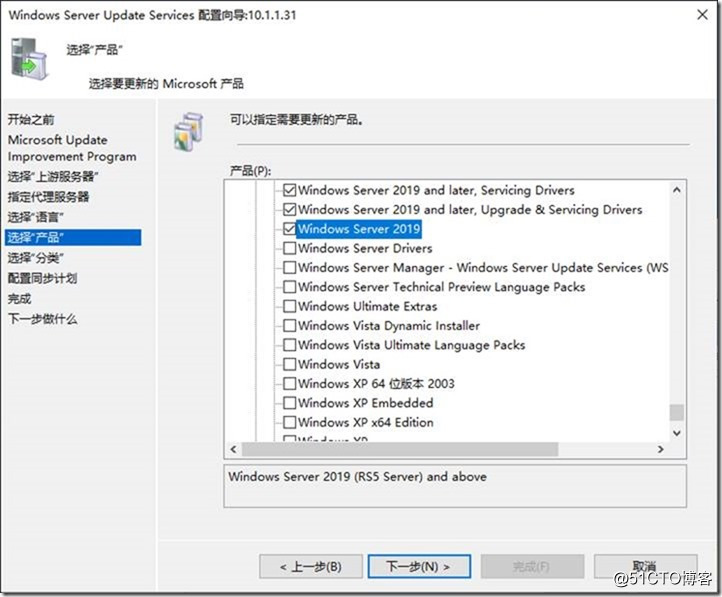Select Windows Server 2019 highlighted row text

point(359,229)
